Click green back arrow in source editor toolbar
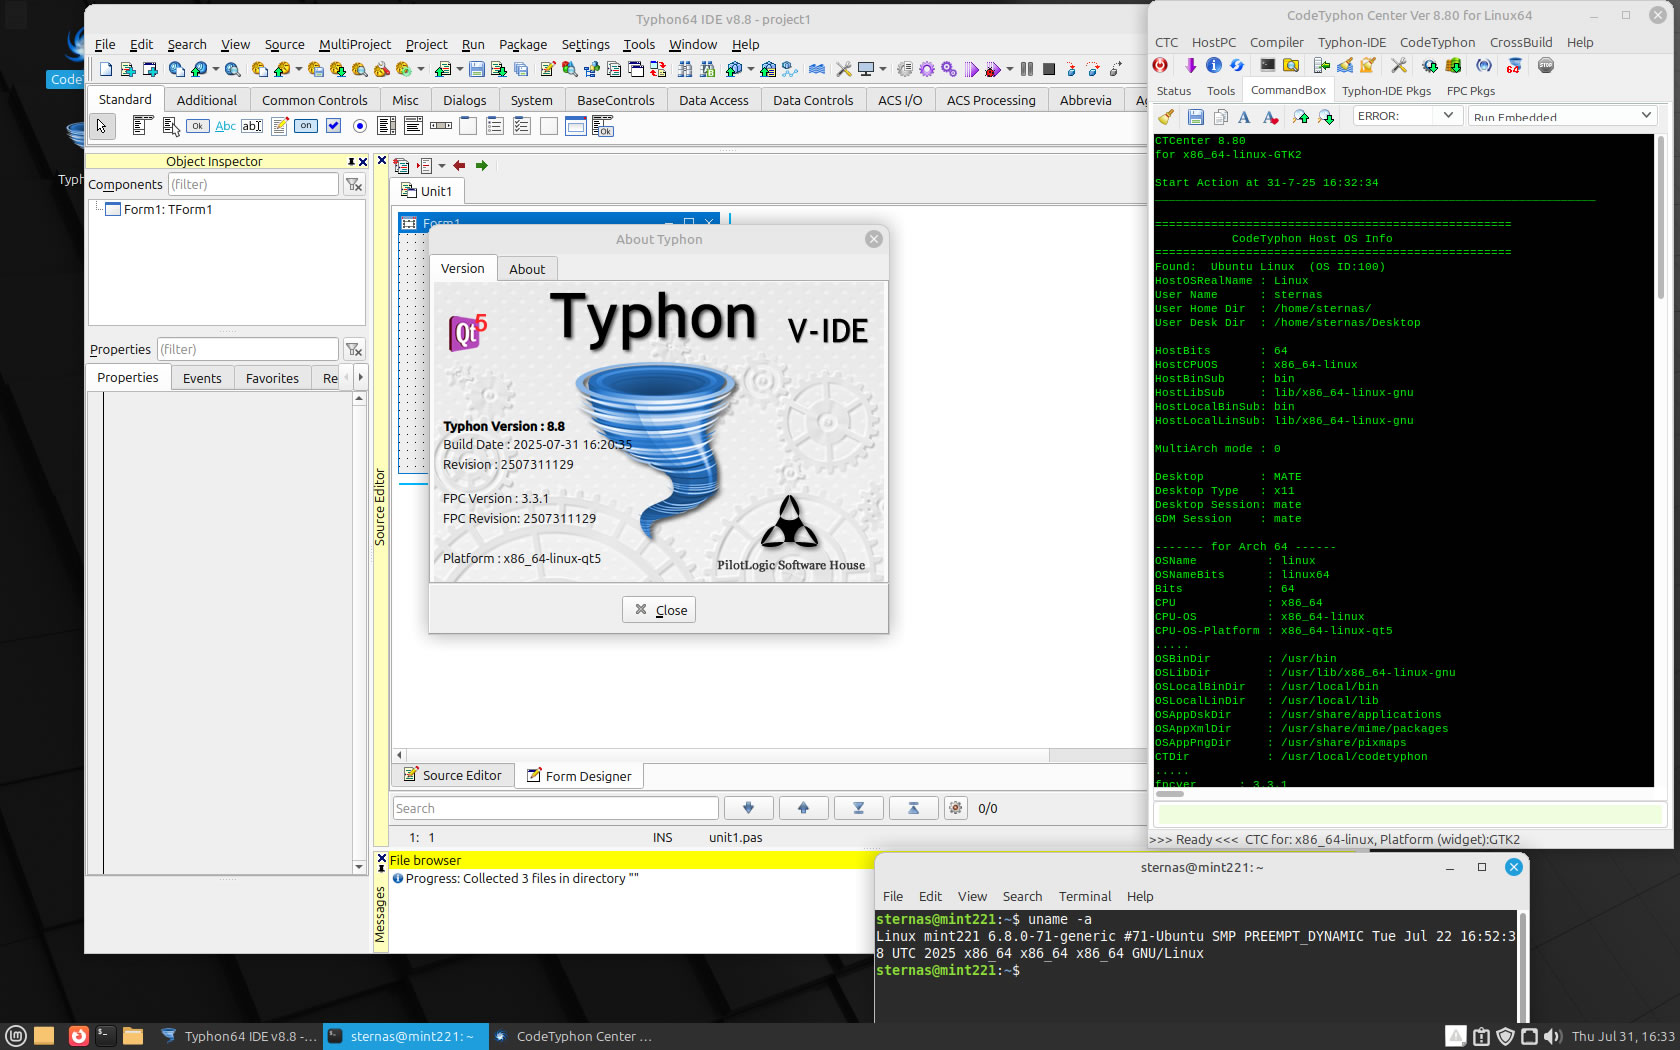This screenshot has height=1050, width=1680. [482, 166]
